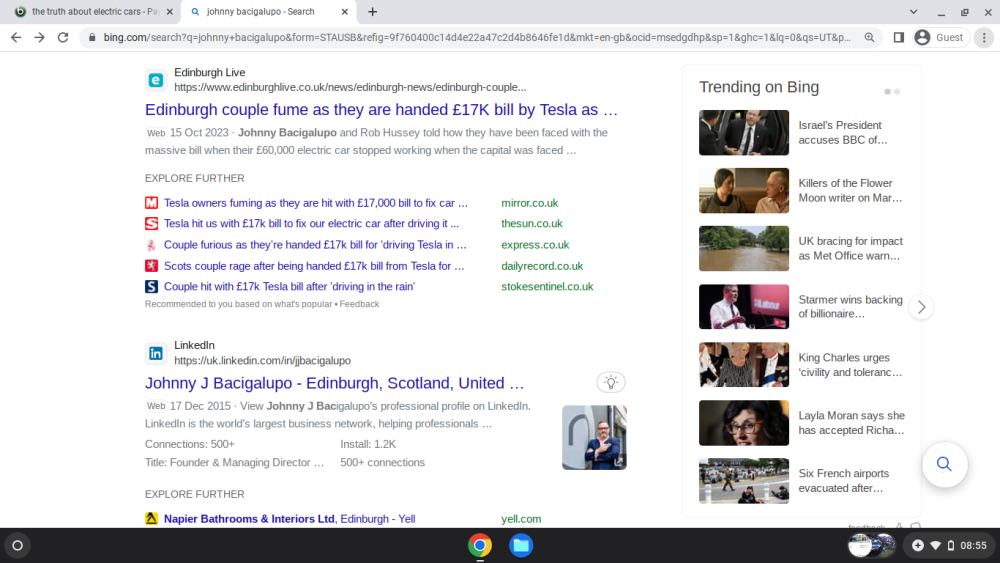Close the 'the truth about electric cars' tab

[x=170, y=11]
